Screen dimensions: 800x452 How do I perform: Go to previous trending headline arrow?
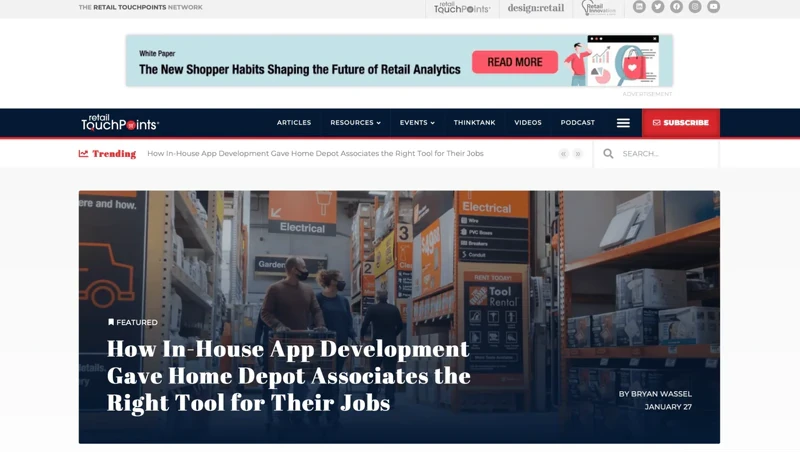pos(563,154)
